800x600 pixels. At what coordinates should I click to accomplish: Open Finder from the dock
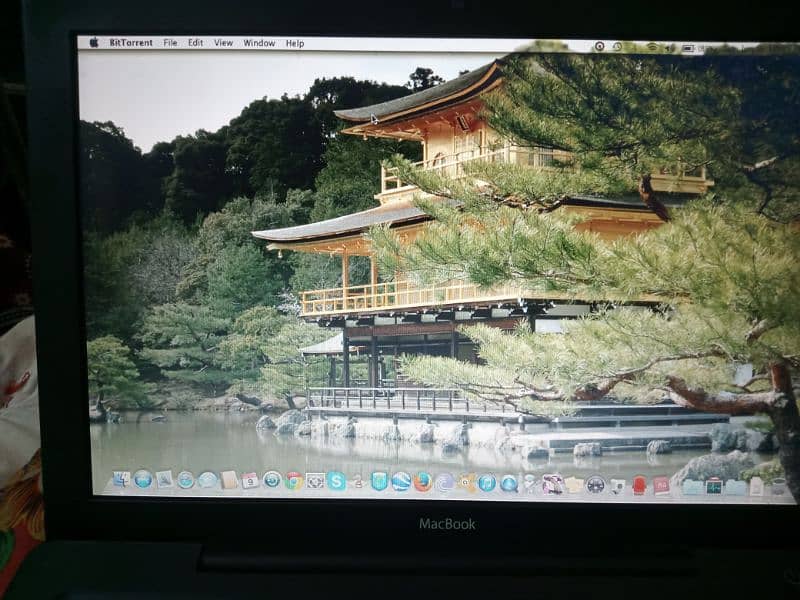click(x=121, y=479)
